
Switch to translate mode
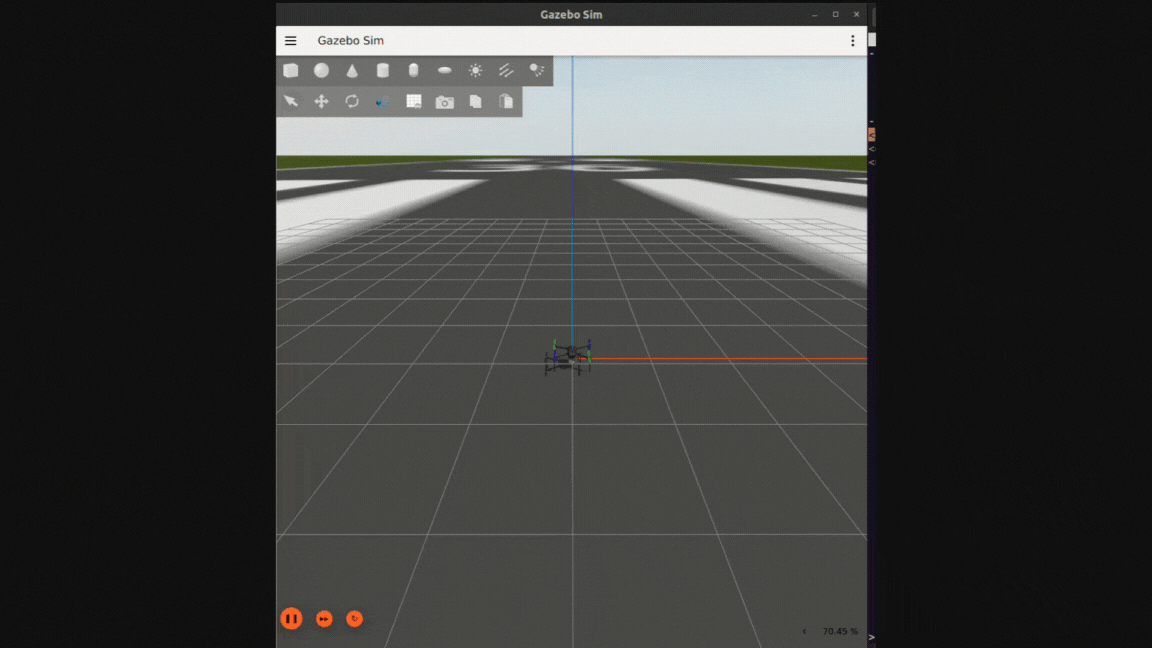[321, 102]
